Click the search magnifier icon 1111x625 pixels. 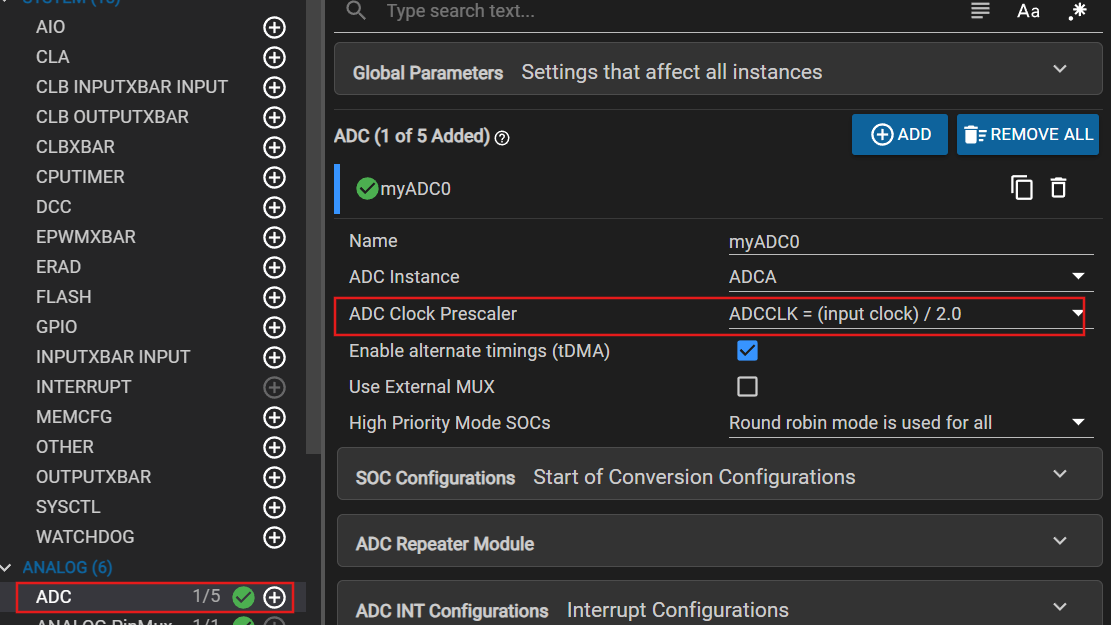click(356, 11)
